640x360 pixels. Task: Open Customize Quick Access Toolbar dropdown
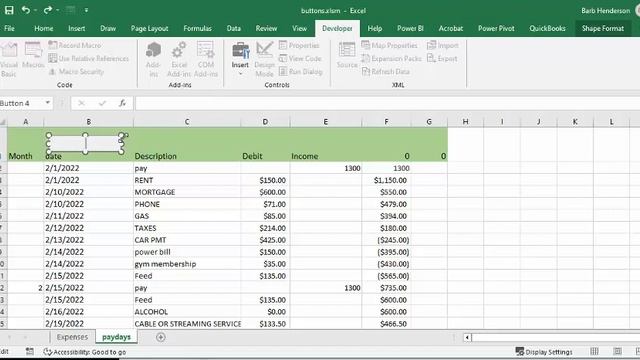coord(86,10)
